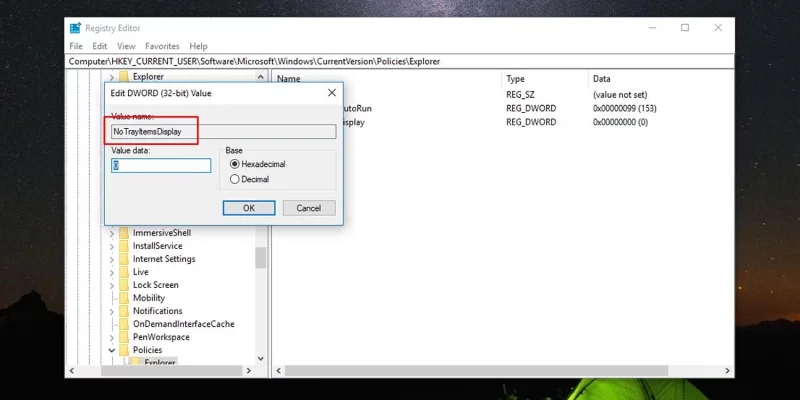Open the Favorites menu

click(x=162, y=46)
